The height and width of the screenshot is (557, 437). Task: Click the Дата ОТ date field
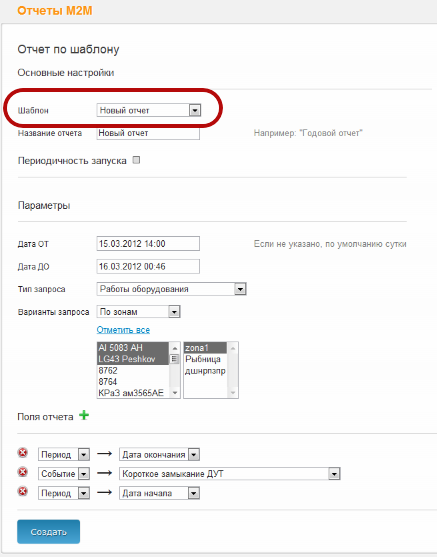[148, 244]
